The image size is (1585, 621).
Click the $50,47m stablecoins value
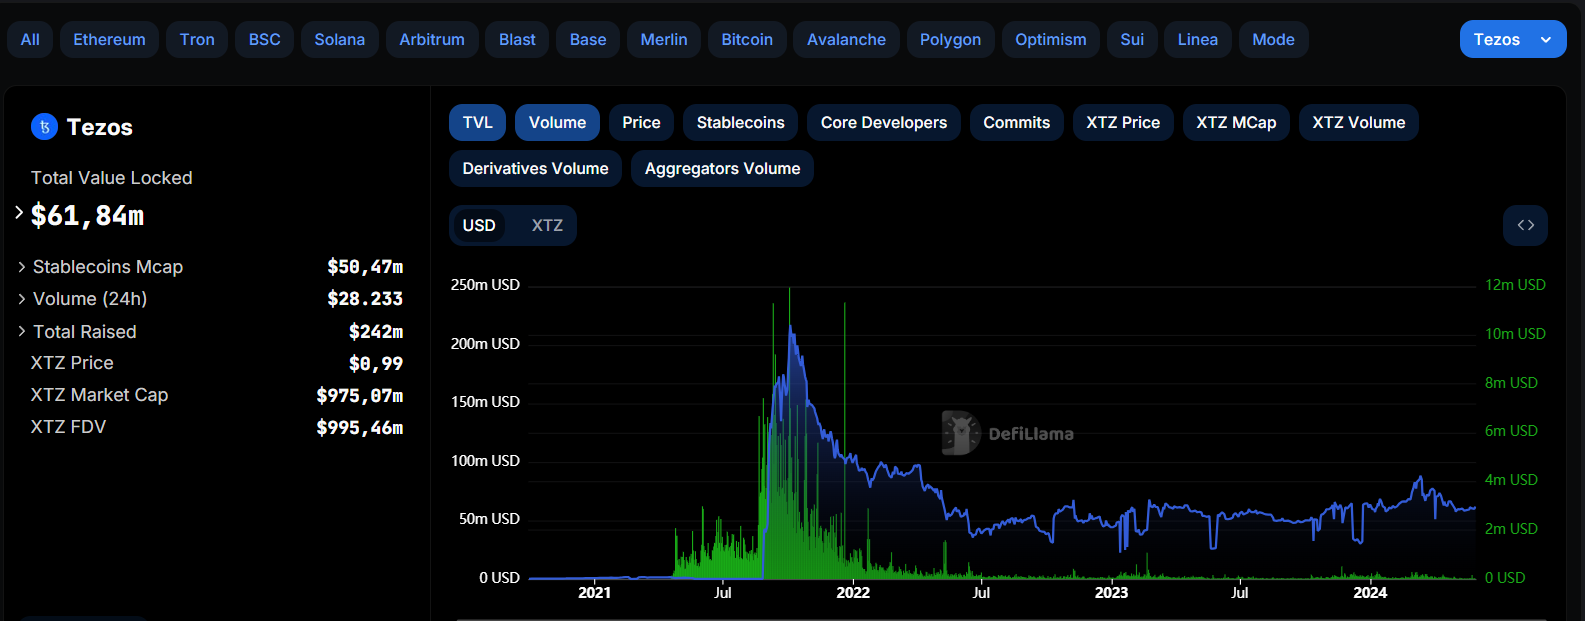365,267
